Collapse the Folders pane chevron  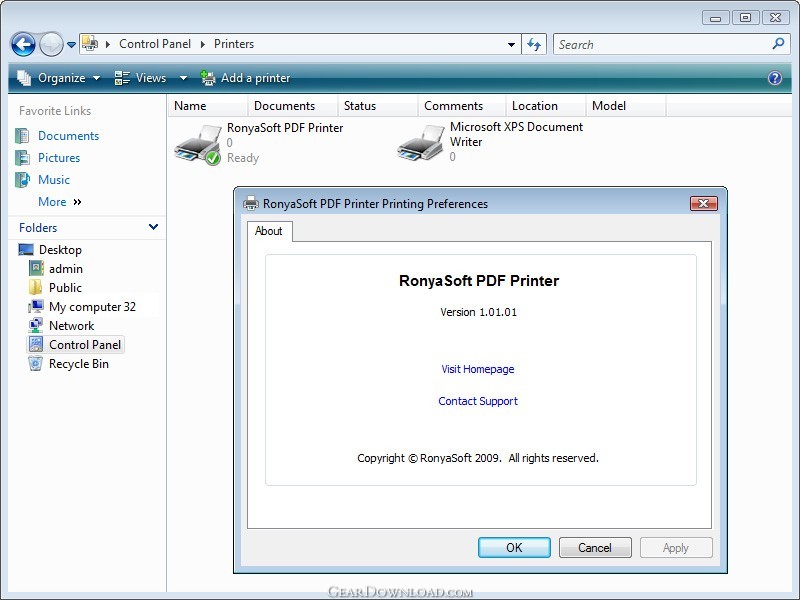(x=153, y=227)
